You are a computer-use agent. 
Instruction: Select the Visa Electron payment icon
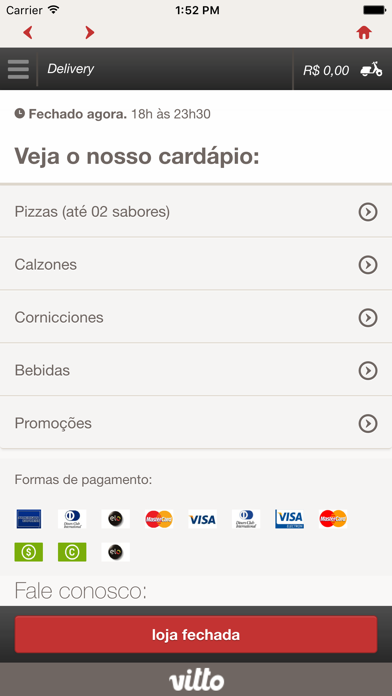(x=289, y=519)
